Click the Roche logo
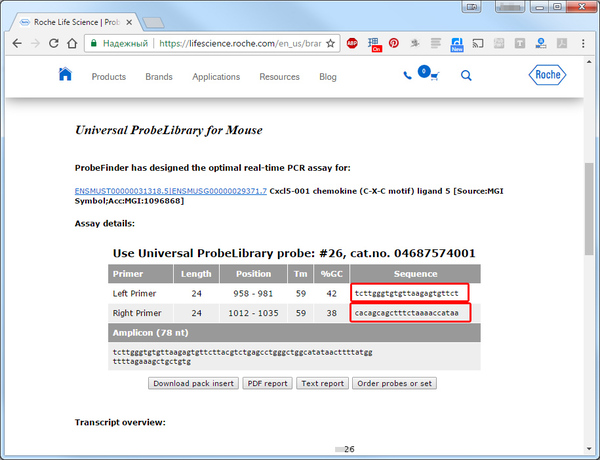600x460 pixels. click(547, 75)
